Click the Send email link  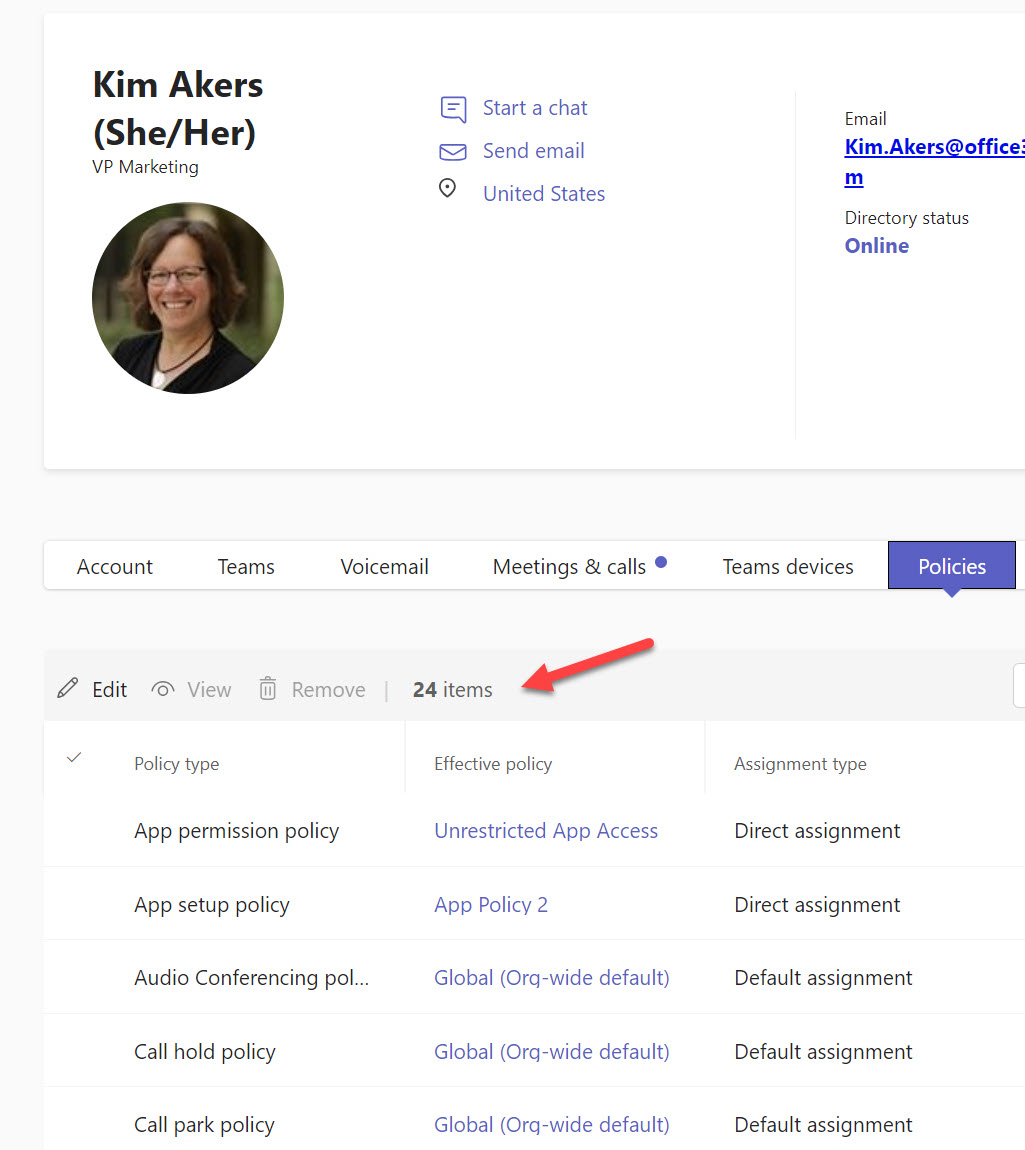pos(533,151)
